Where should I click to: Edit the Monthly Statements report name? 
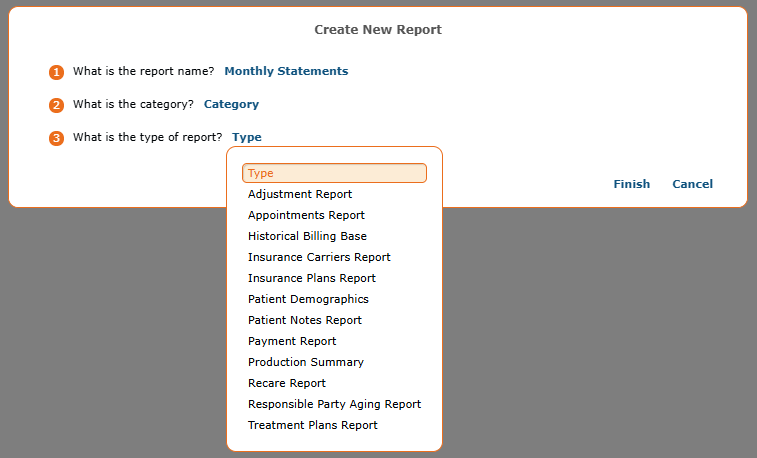[286, 71]
